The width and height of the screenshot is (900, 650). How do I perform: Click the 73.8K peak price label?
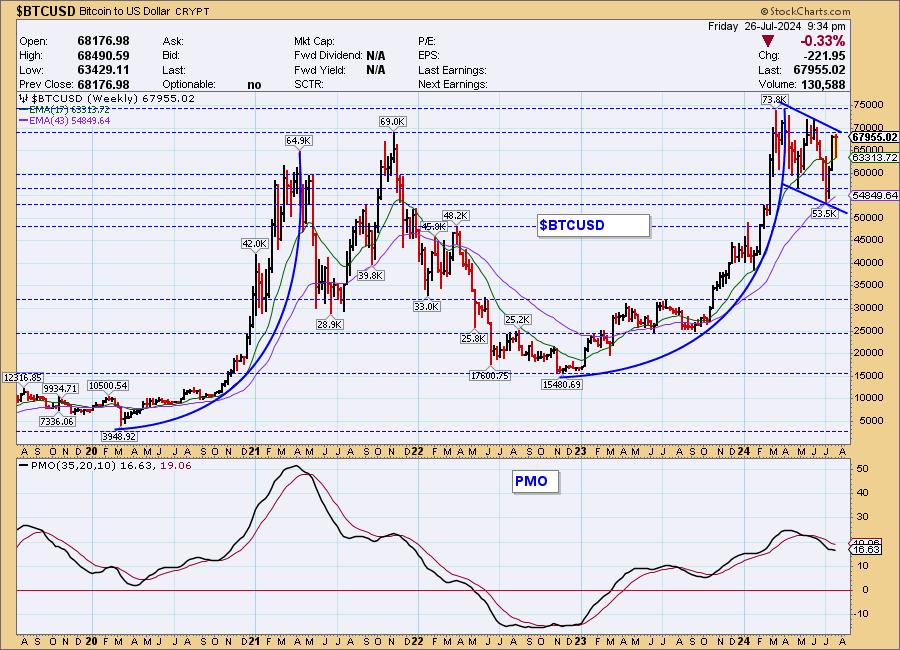click(x=774, y=99)
